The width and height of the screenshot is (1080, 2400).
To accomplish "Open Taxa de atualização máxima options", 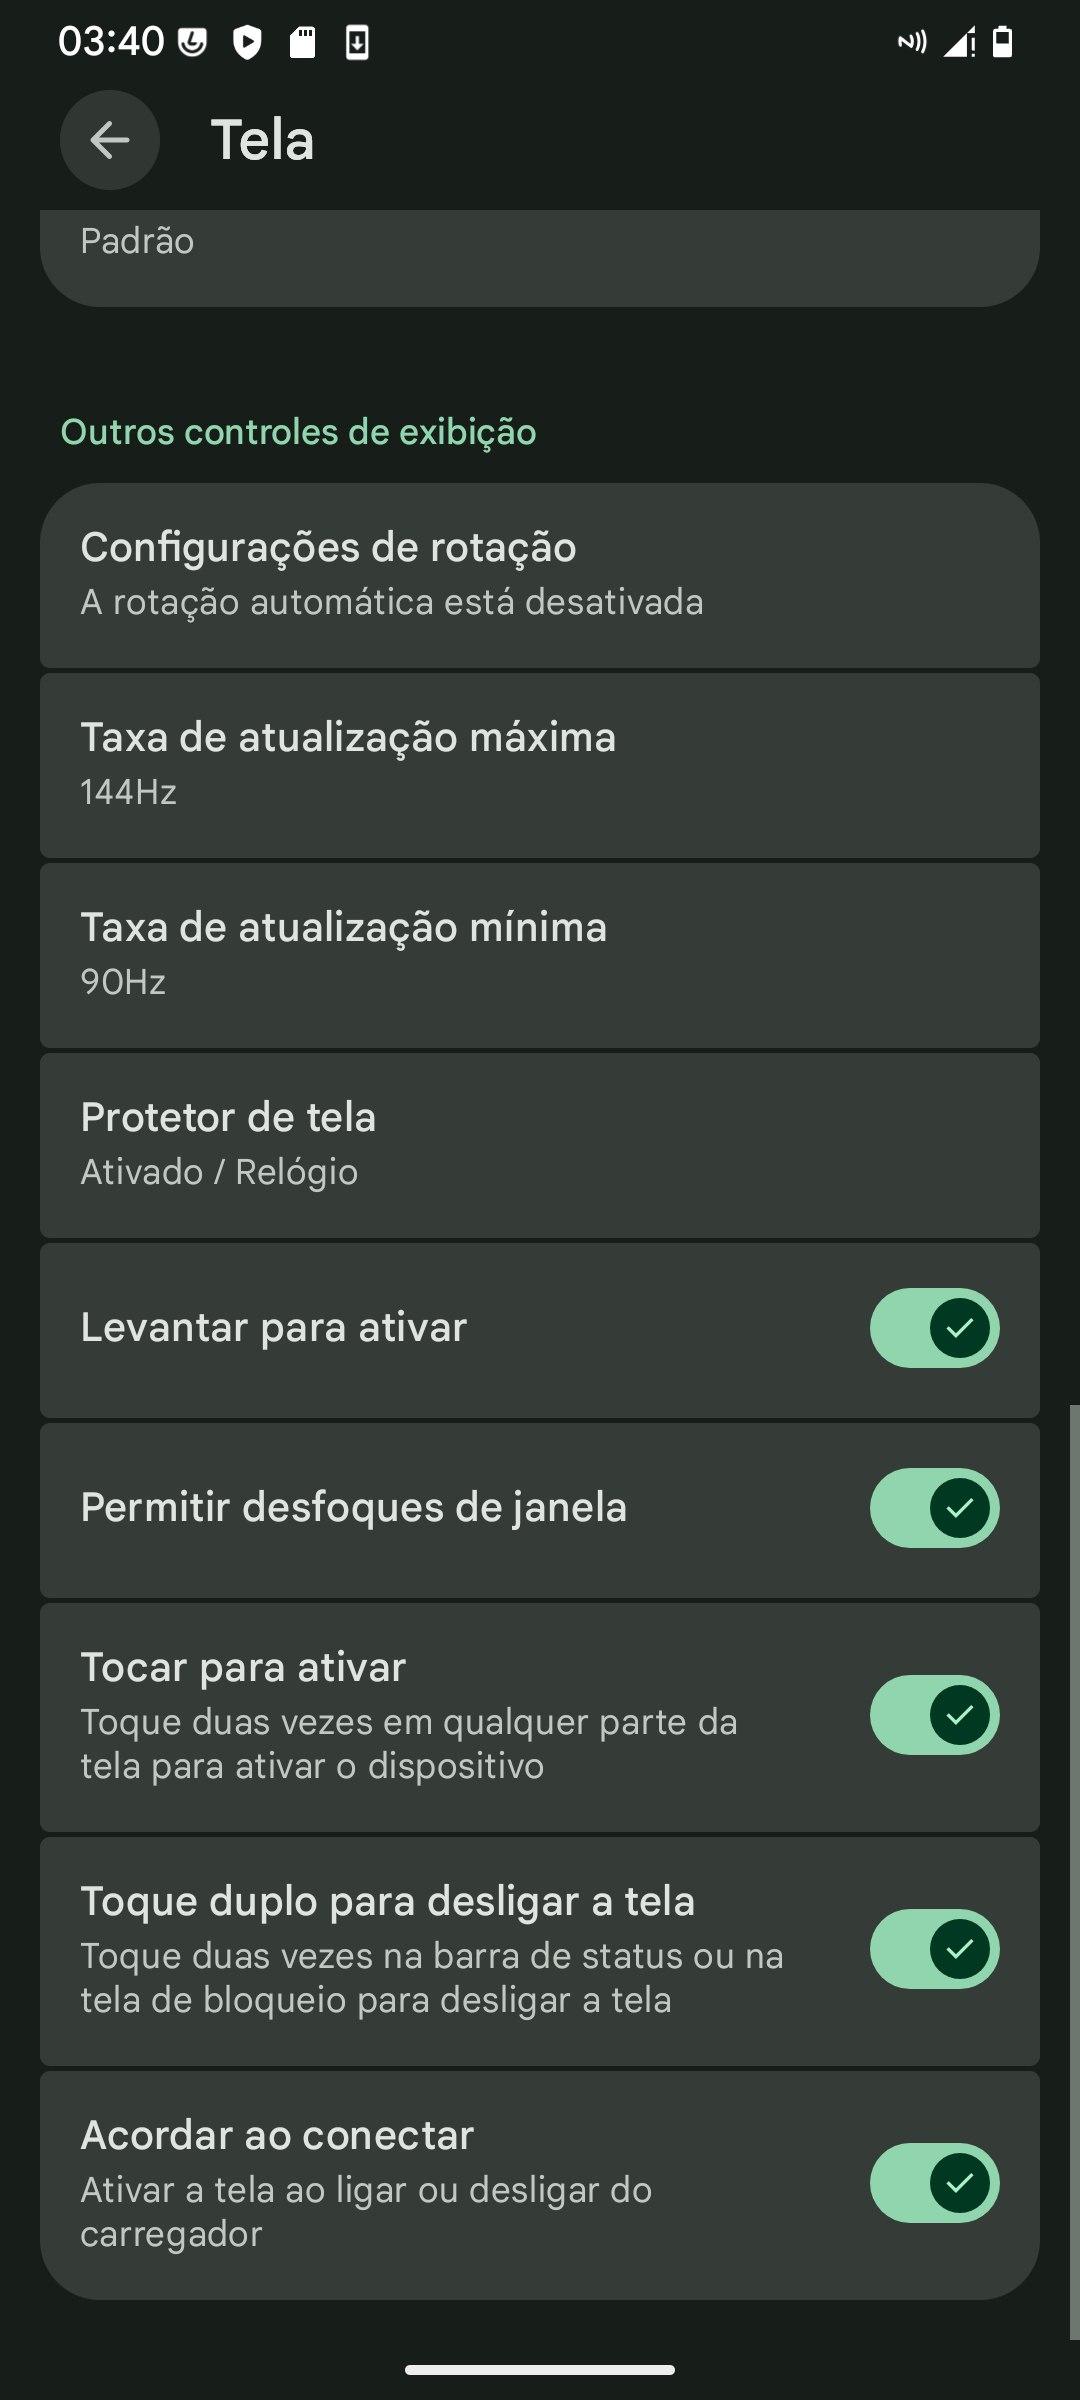I will tap(540, 764).
